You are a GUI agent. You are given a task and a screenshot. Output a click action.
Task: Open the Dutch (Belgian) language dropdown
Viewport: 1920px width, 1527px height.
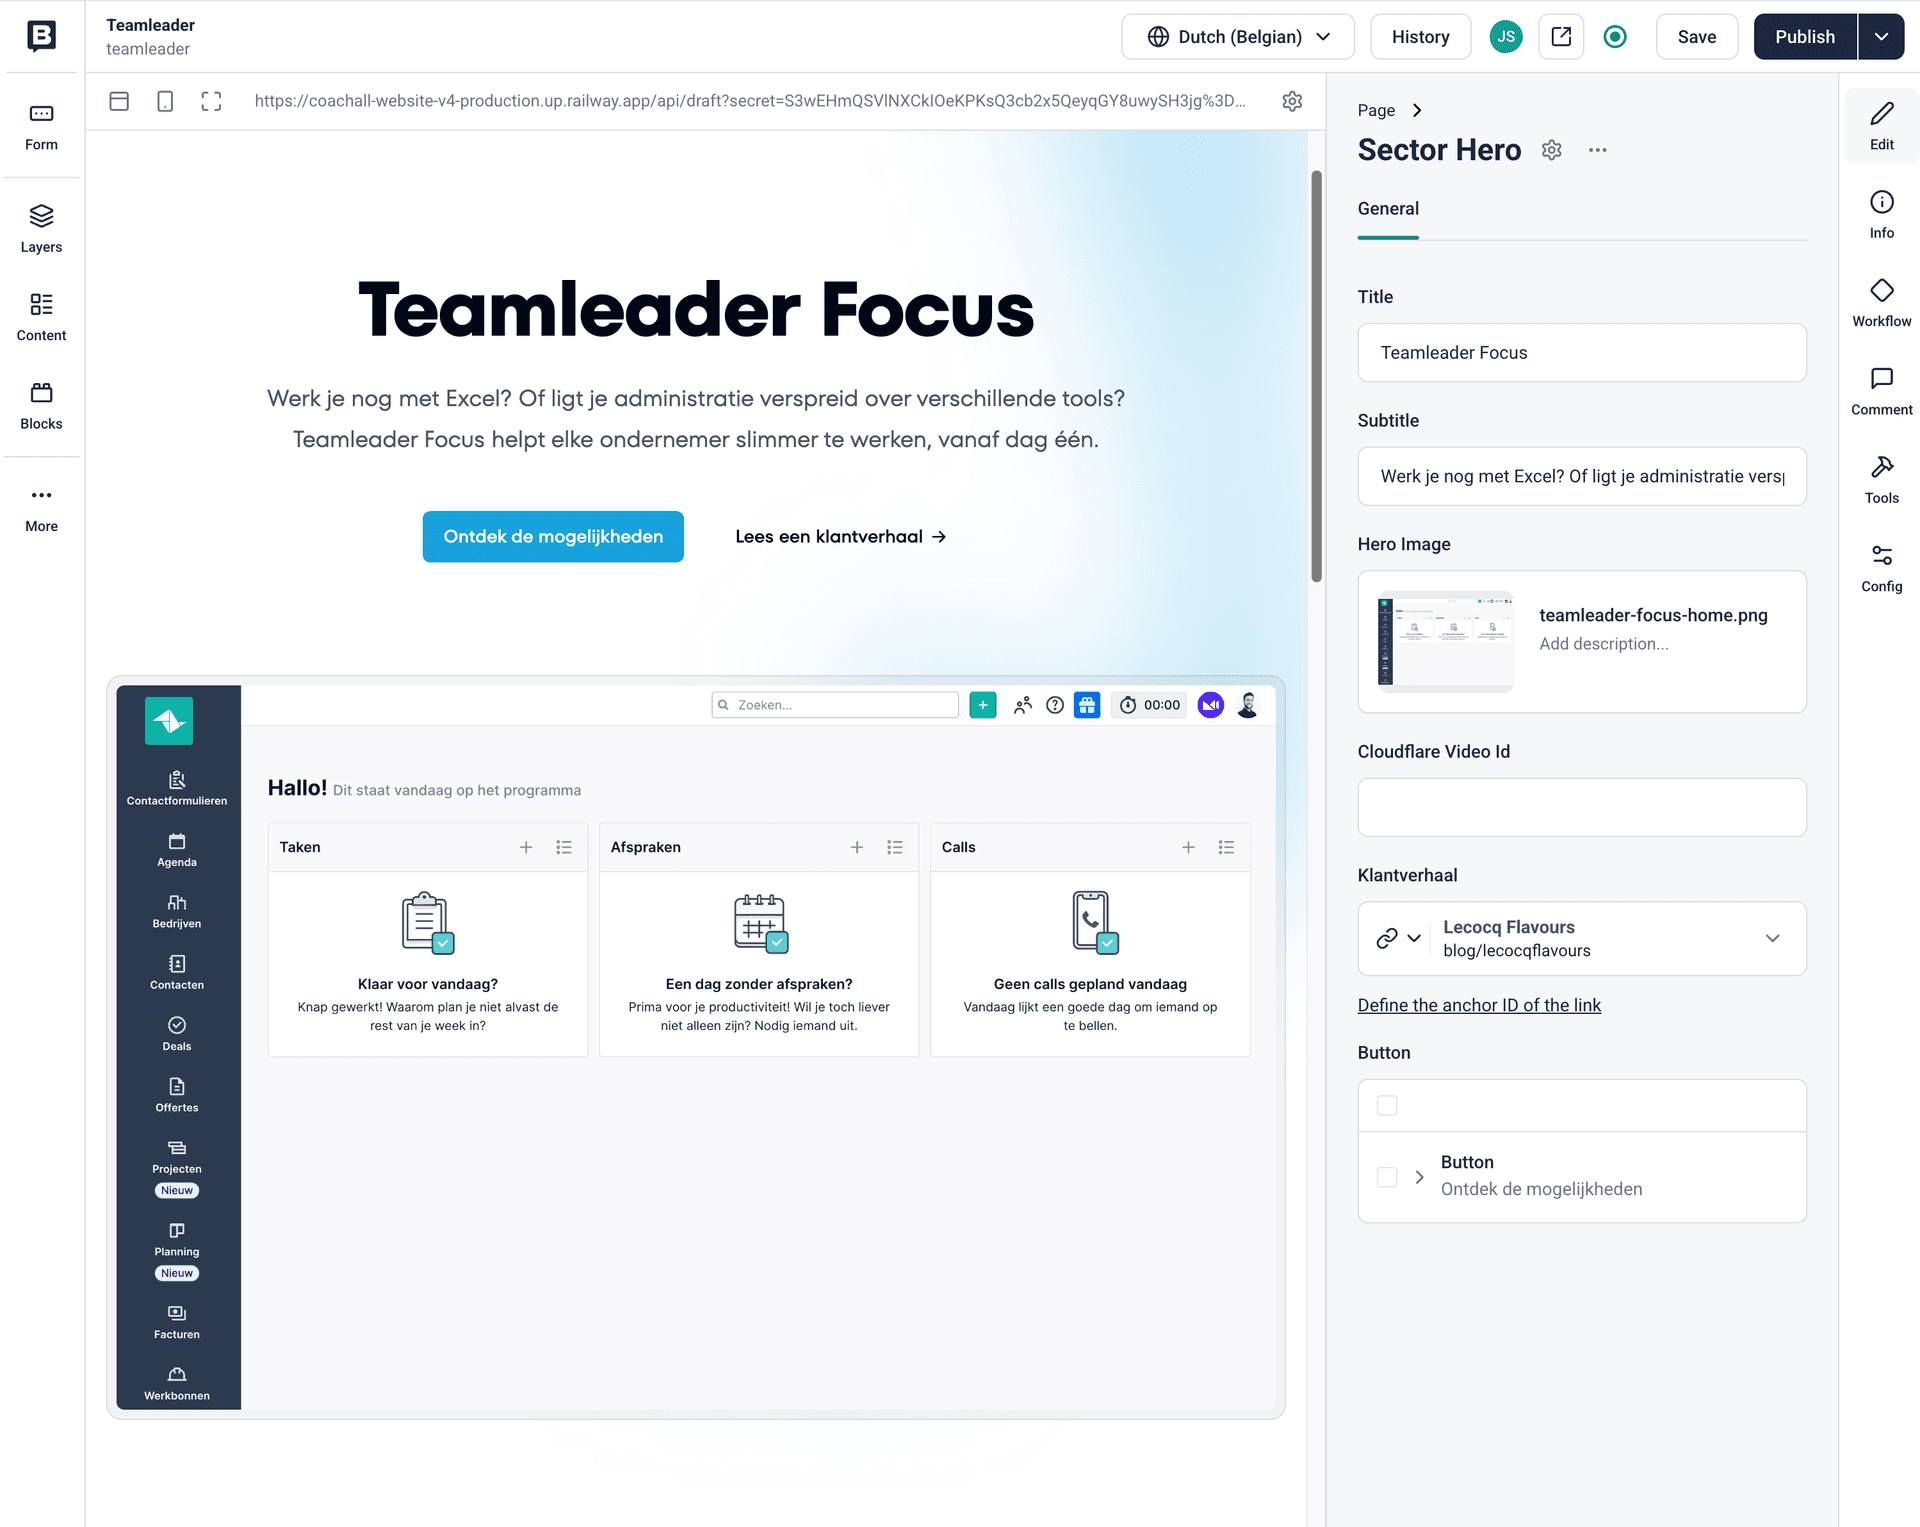[x=1238, y=37]
